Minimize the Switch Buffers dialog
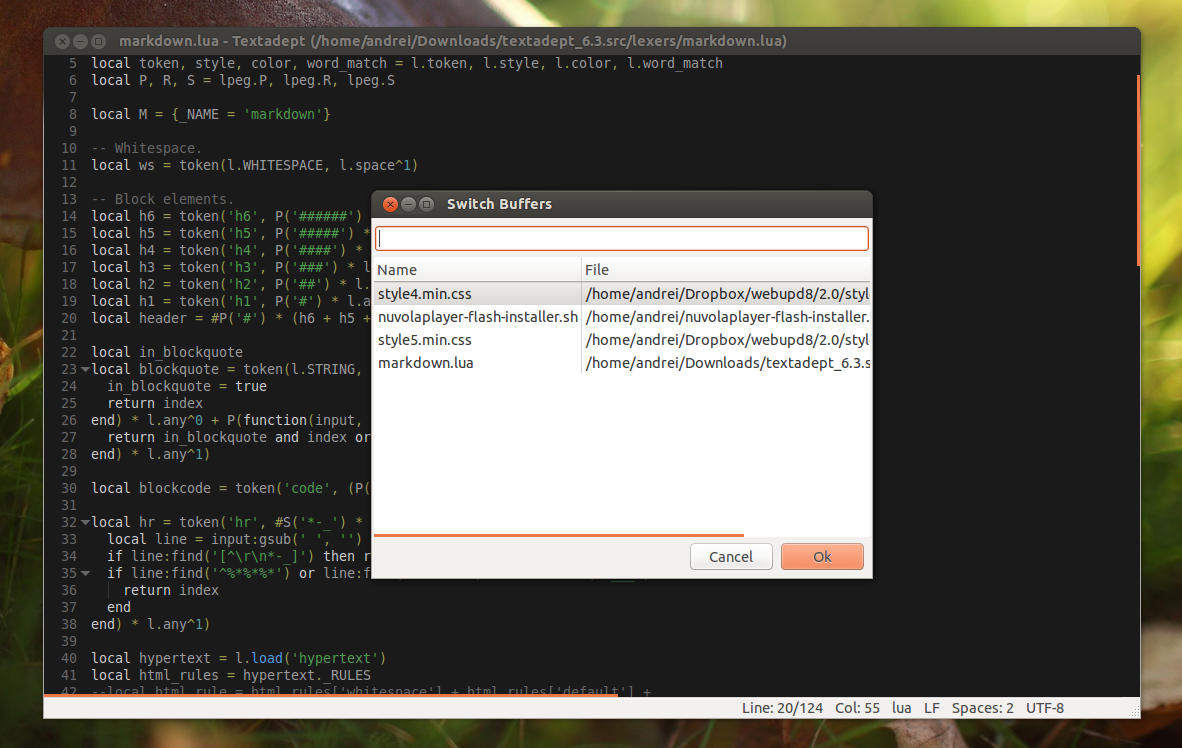 pos(409,204)
